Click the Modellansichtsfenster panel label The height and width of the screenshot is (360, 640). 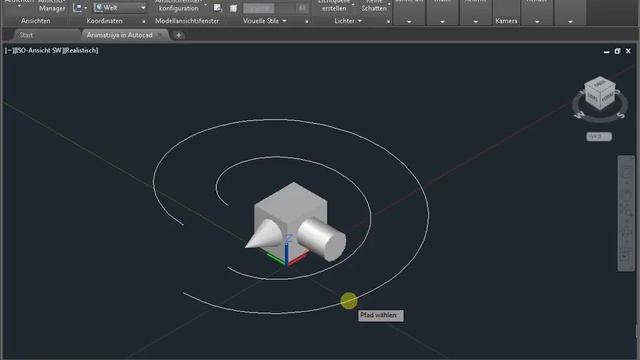tap(187, 21)
